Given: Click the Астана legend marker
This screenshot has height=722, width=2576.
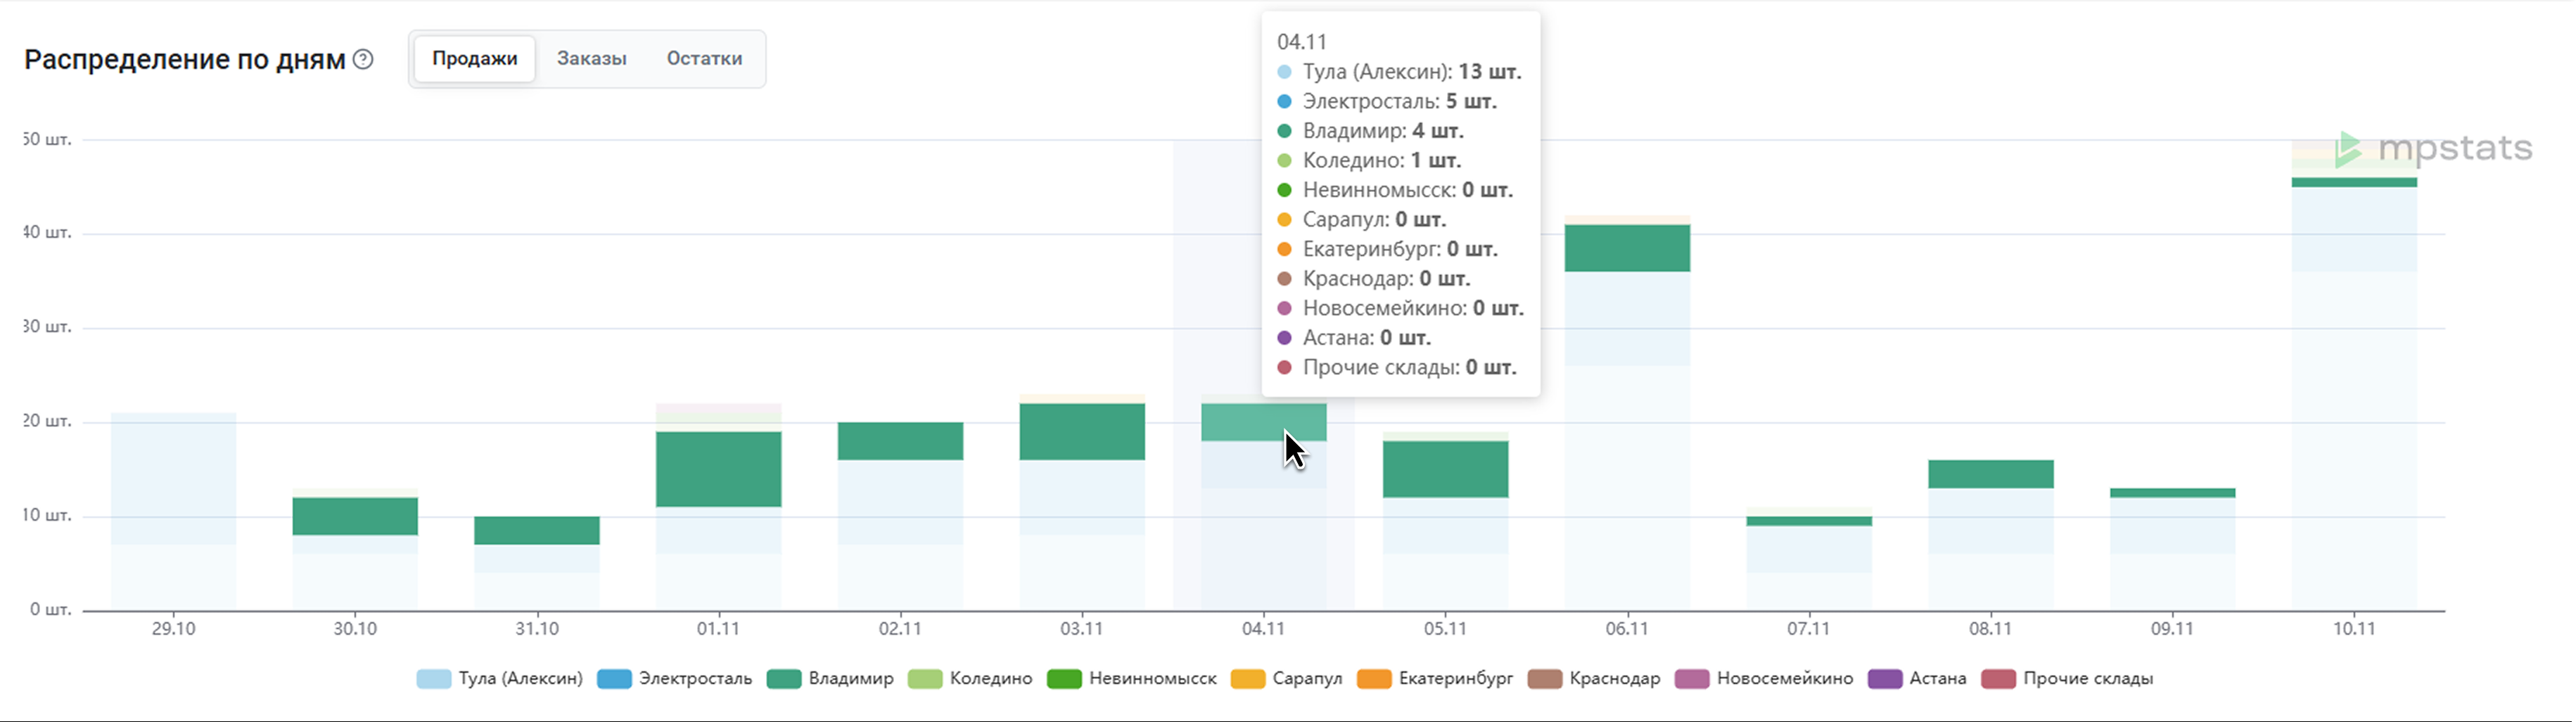Looking at the screenshot, I should click(1885, 679).
